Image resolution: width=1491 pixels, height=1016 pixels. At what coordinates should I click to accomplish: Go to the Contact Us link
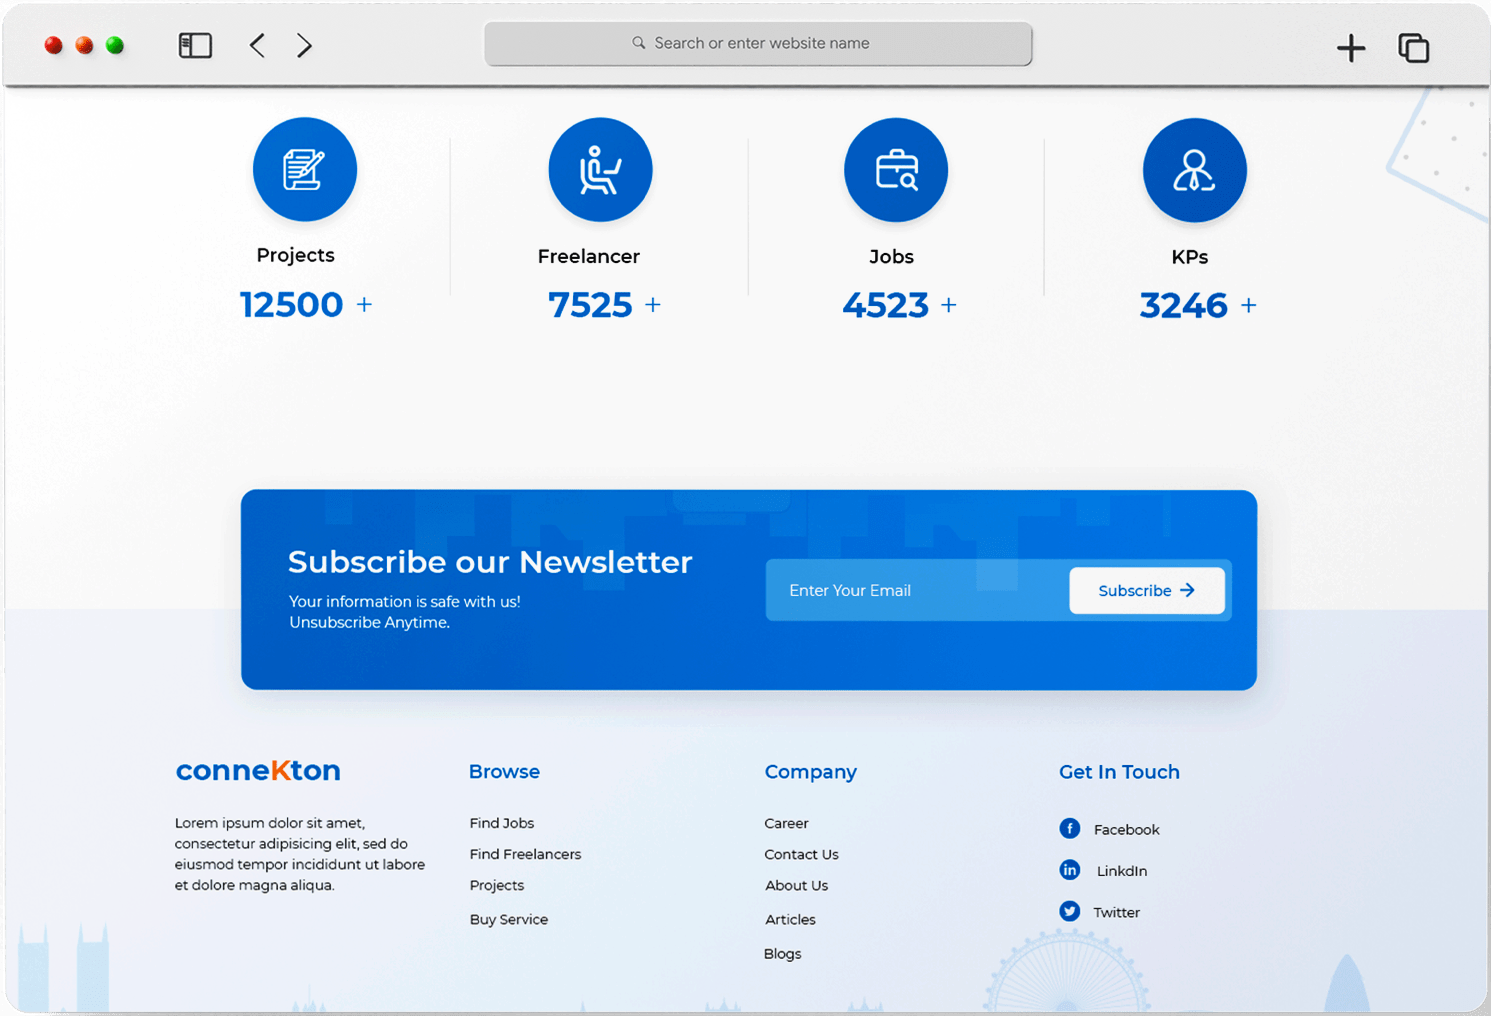point(801,854)
